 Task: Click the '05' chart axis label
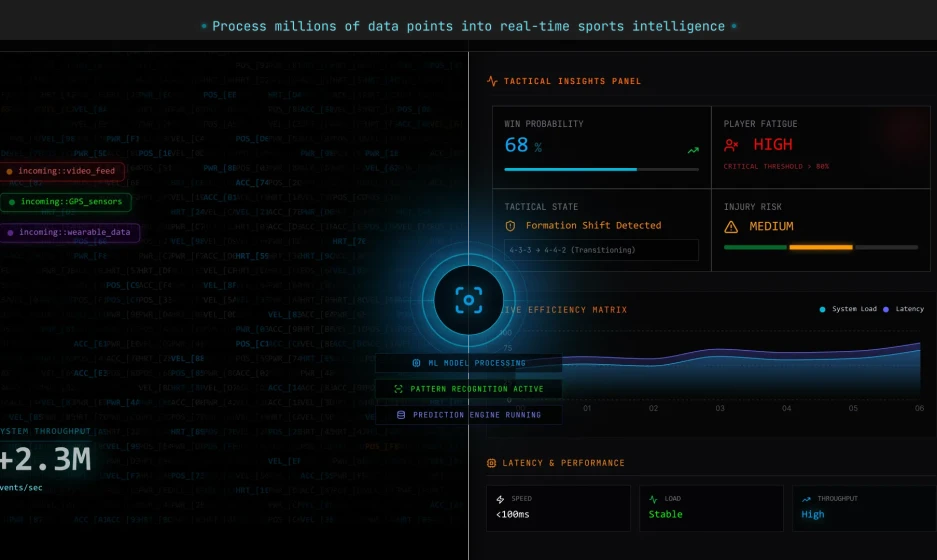click(x=853, y=408)
